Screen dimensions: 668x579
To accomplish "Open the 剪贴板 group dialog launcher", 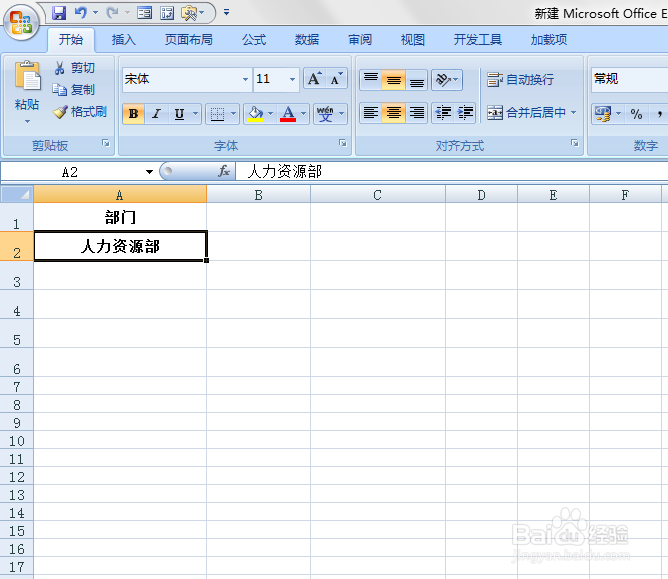I will (x=106, y=143).
